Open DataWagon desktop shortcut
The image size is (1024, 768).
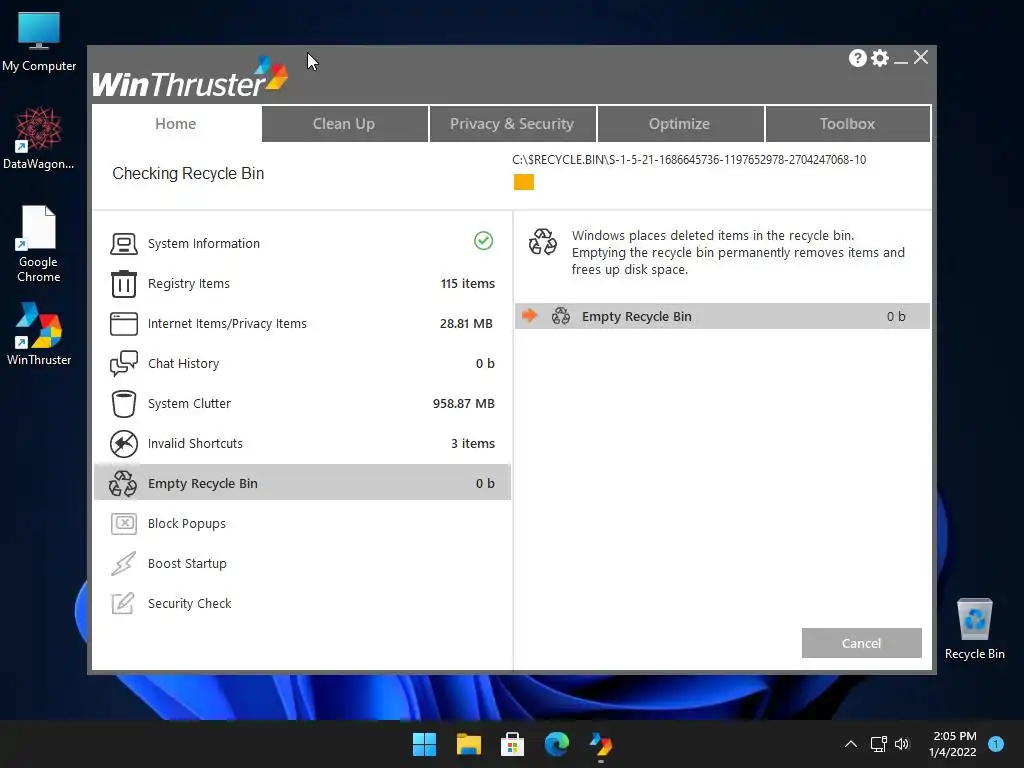click(39, 138)
